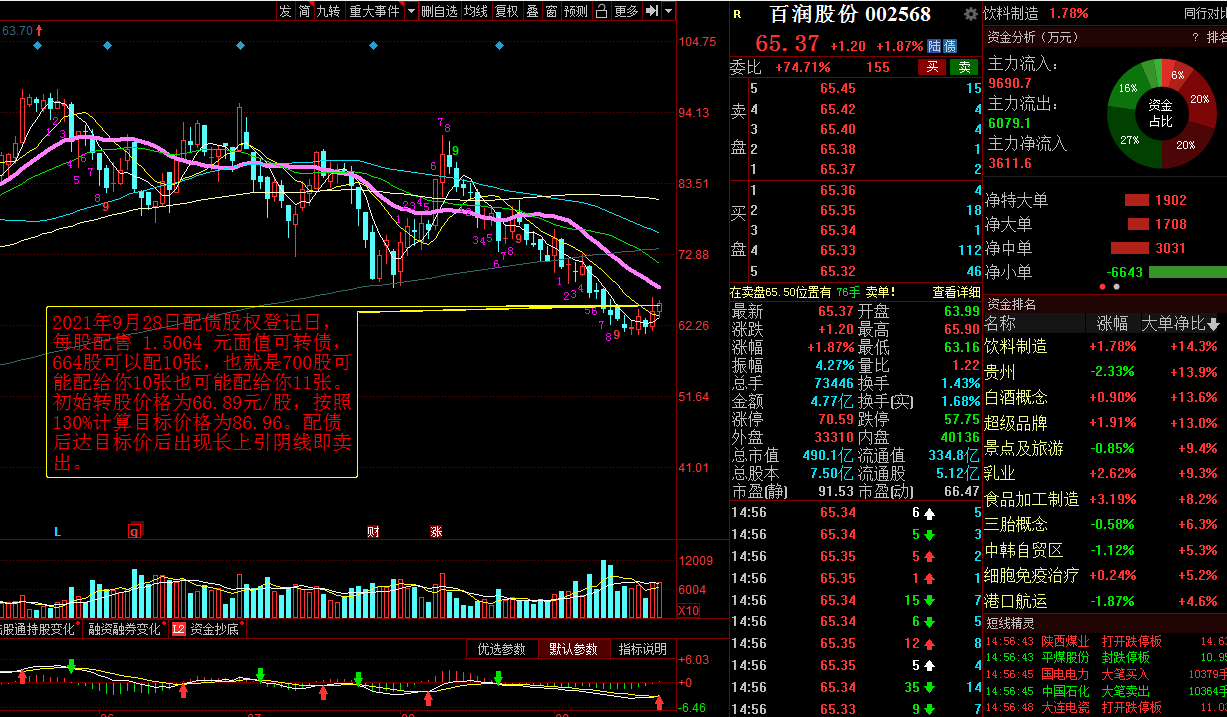1227x717 pixels.
Task: Open the 食品加工制造 sector row
Action: [1105, 499]
